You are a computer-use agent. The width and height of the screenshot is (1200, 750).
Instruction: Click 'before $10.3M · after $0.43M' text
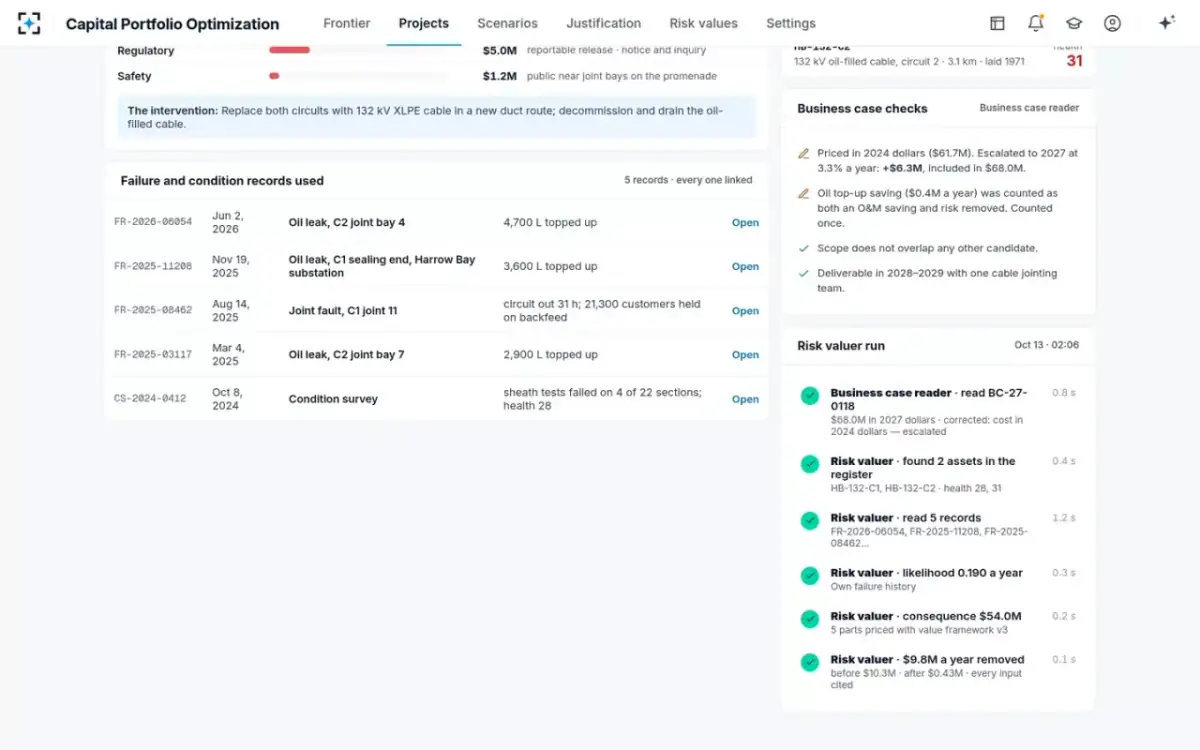[928, 679]
